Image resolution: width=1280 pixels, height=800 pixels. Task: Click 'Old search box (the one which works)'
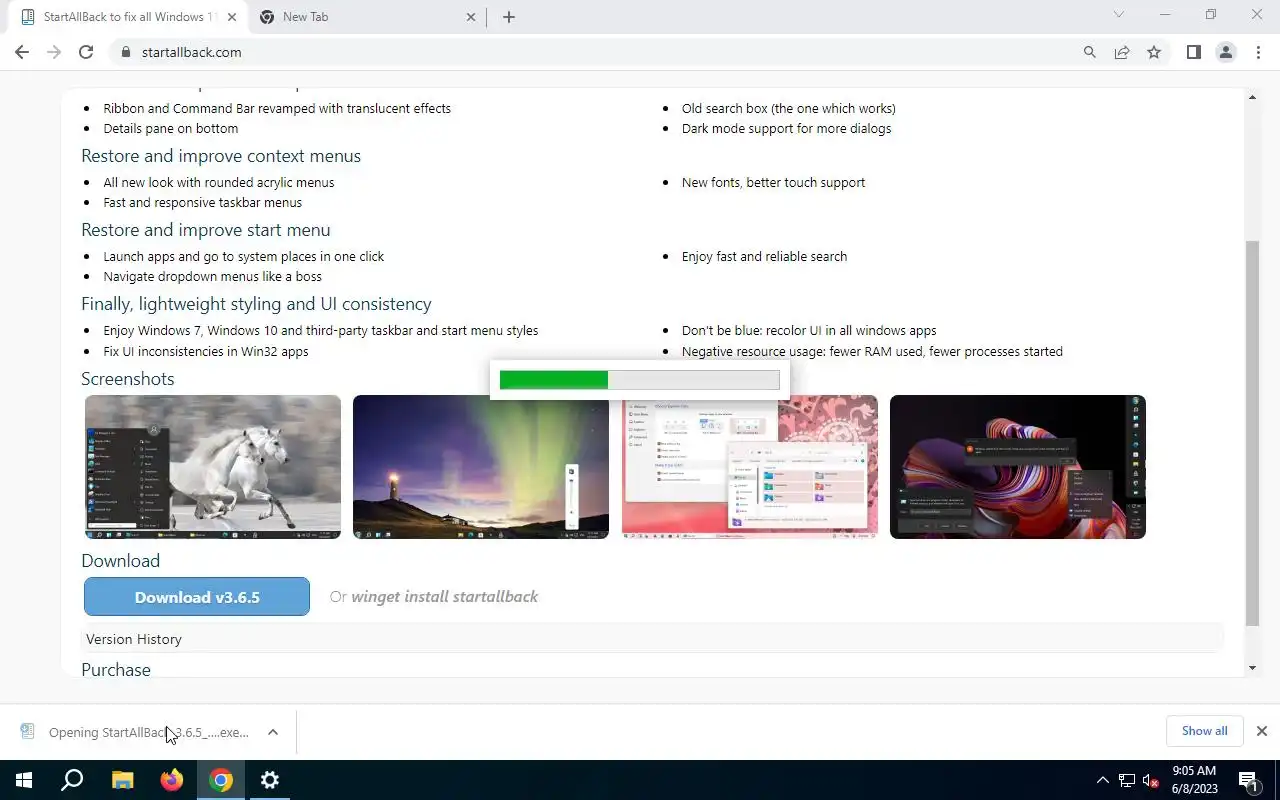point(789,108)
